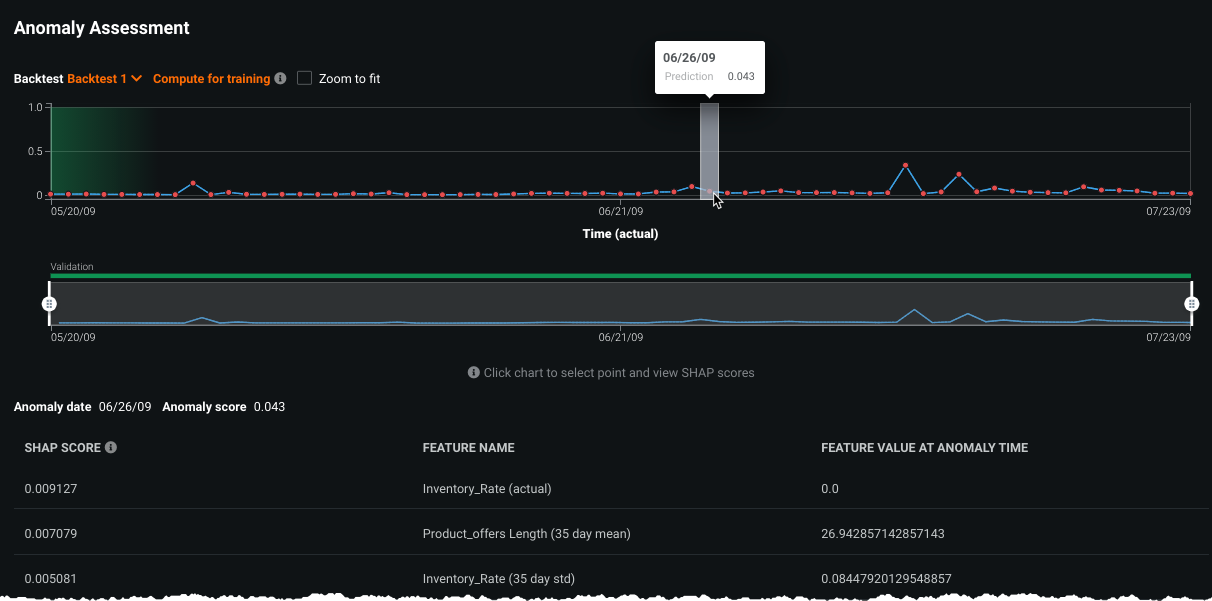Viewport: 1212px width, 601px height.
Task: Click the highlighted 06/26/09 bar in chart
Action: click(x=709, y=150)
